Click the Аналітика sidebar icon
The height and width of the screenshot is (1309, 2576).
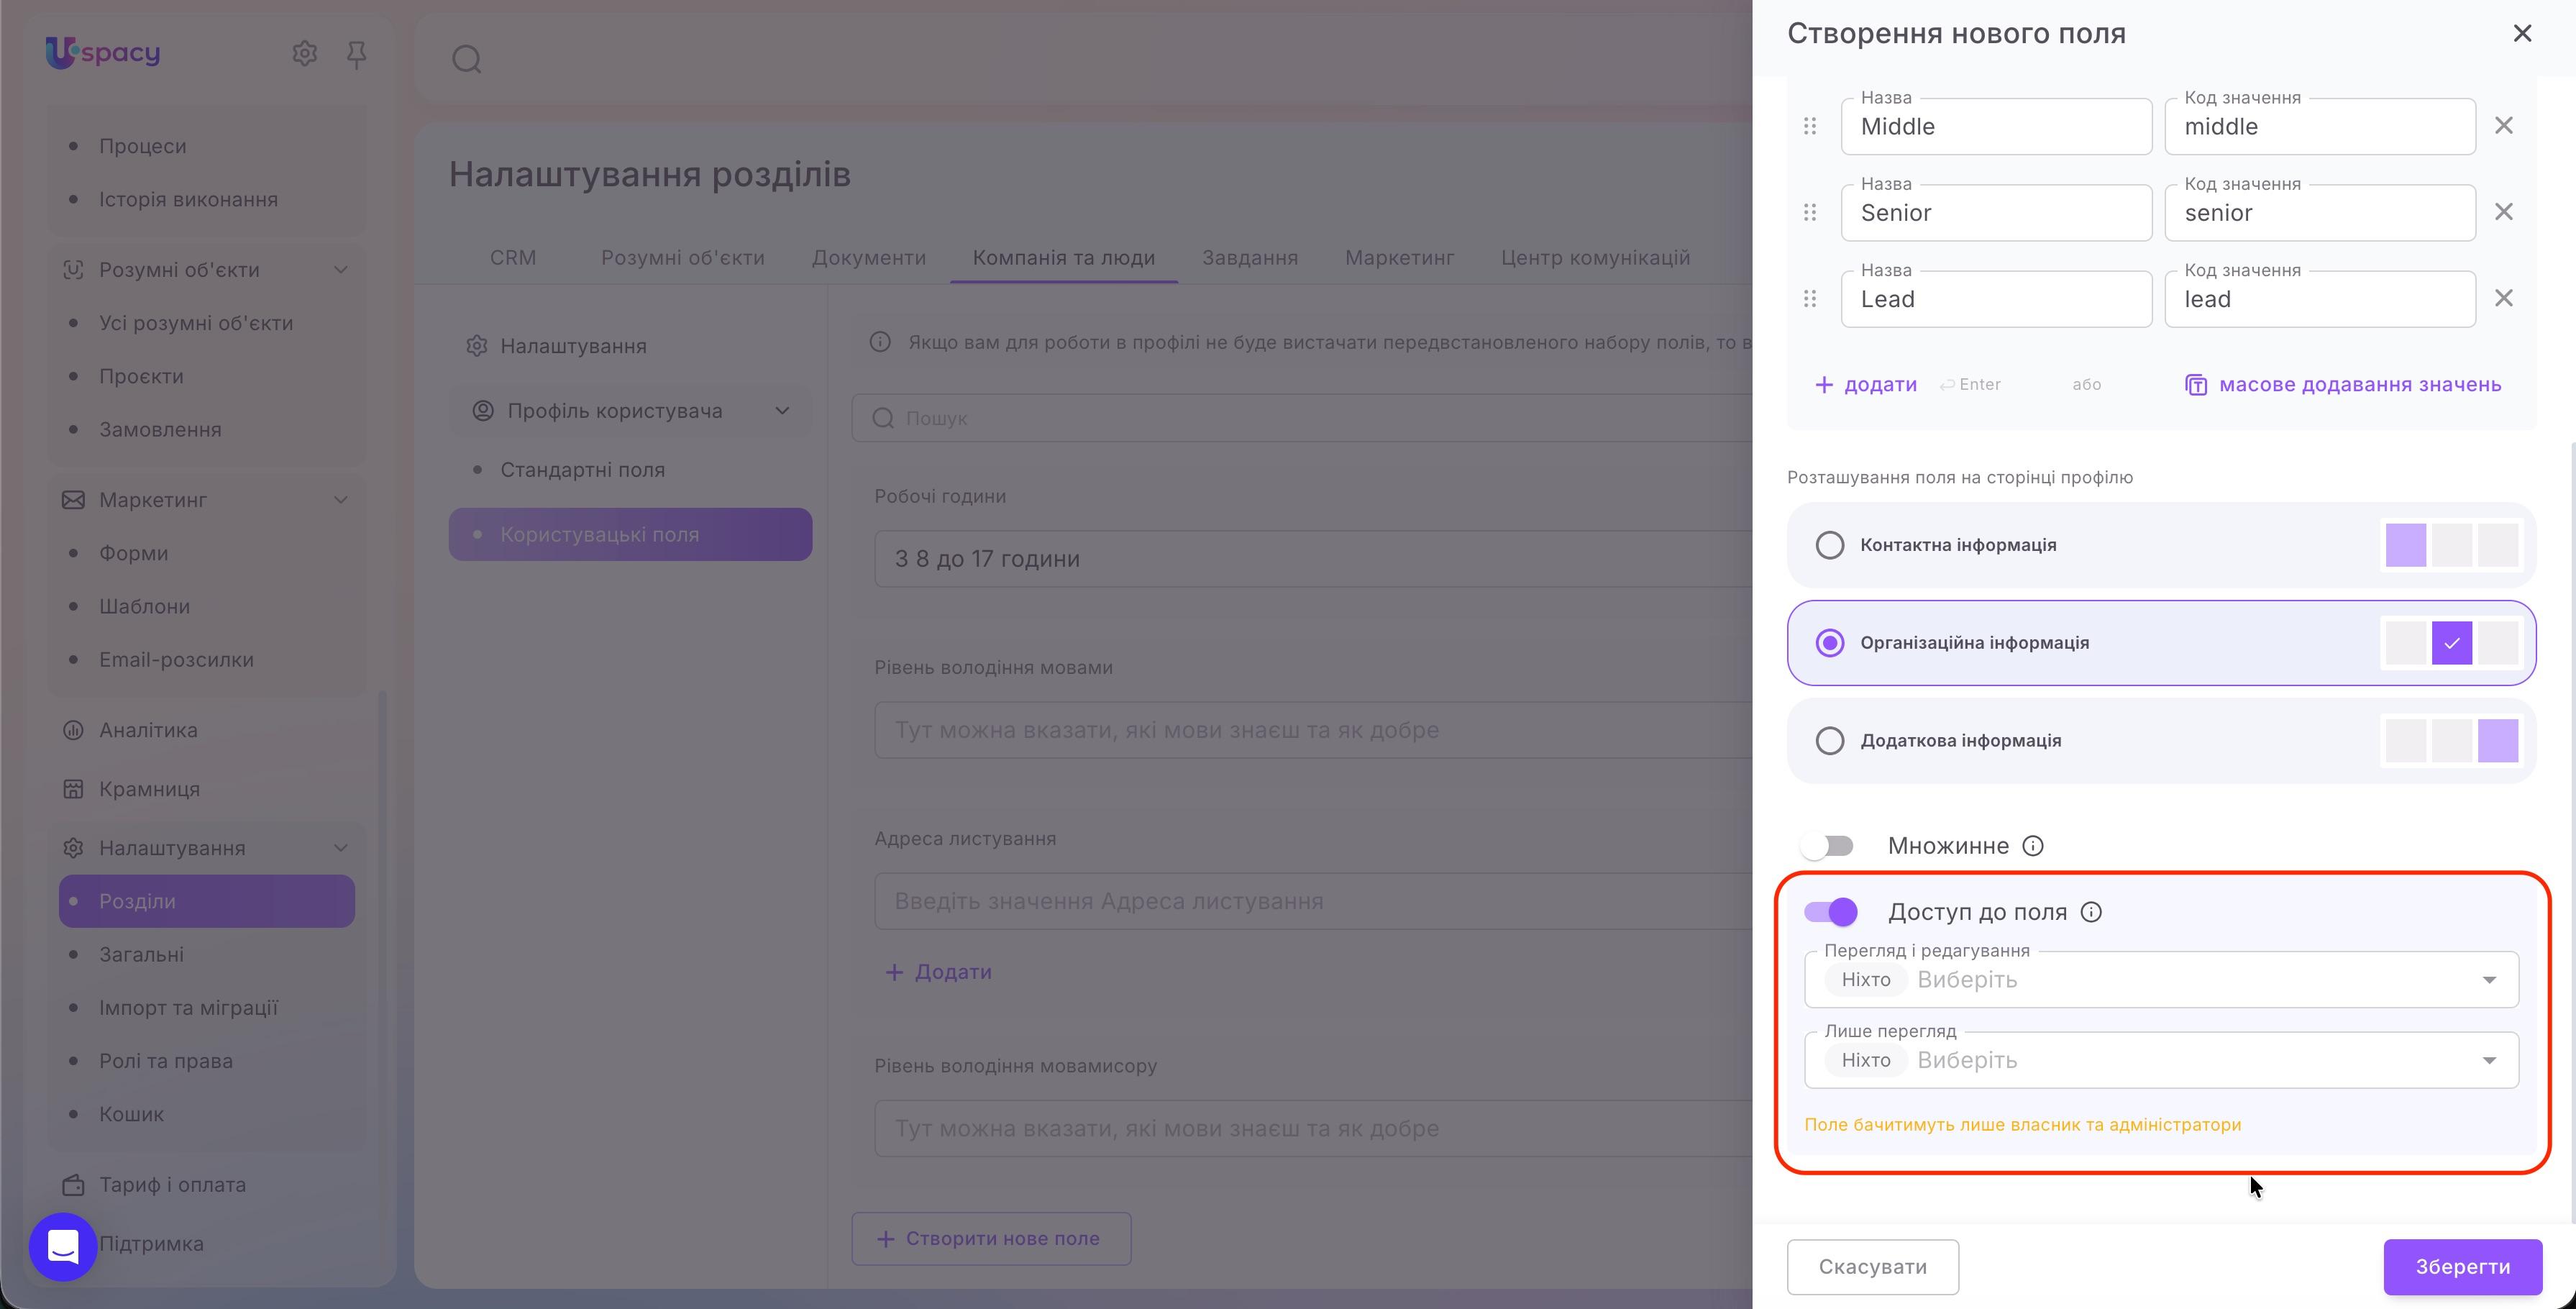[x=73, y=730]
